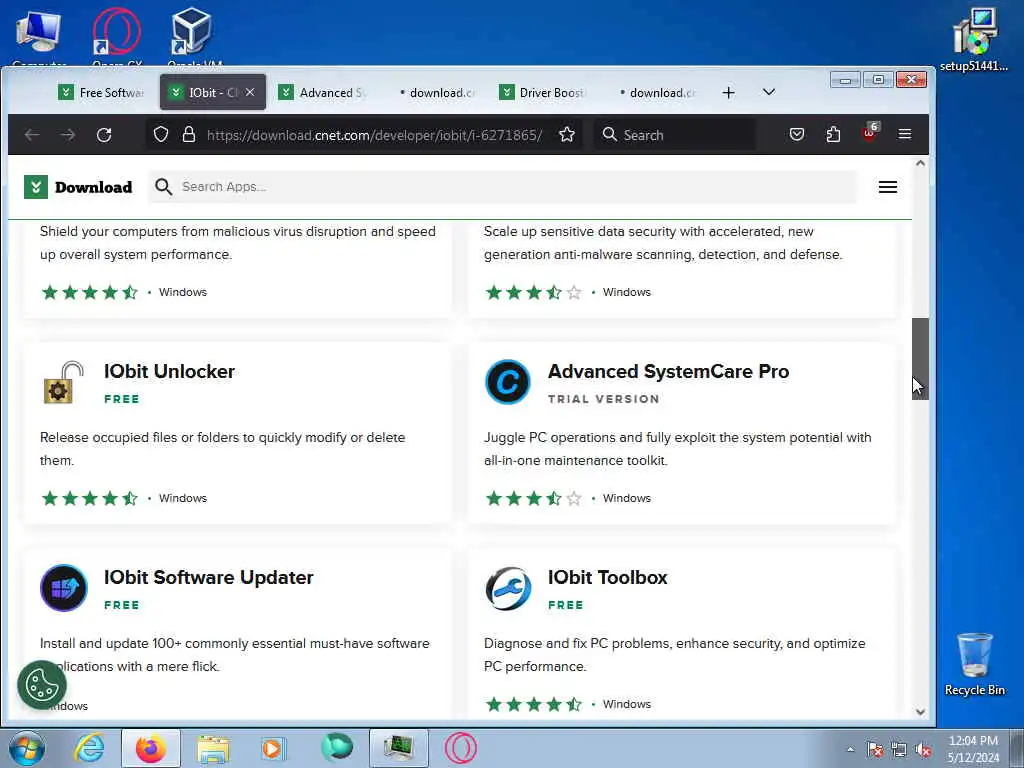Viewport: 1024px width, 768px height.
Task: Show hidden system tray icons
Action: 850,750
